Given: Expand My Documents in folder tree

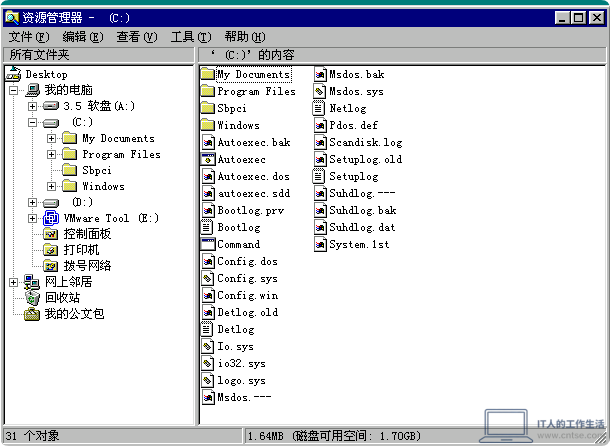Looking at the screenshot, I should pyautogui.click(x=51, y=139).
